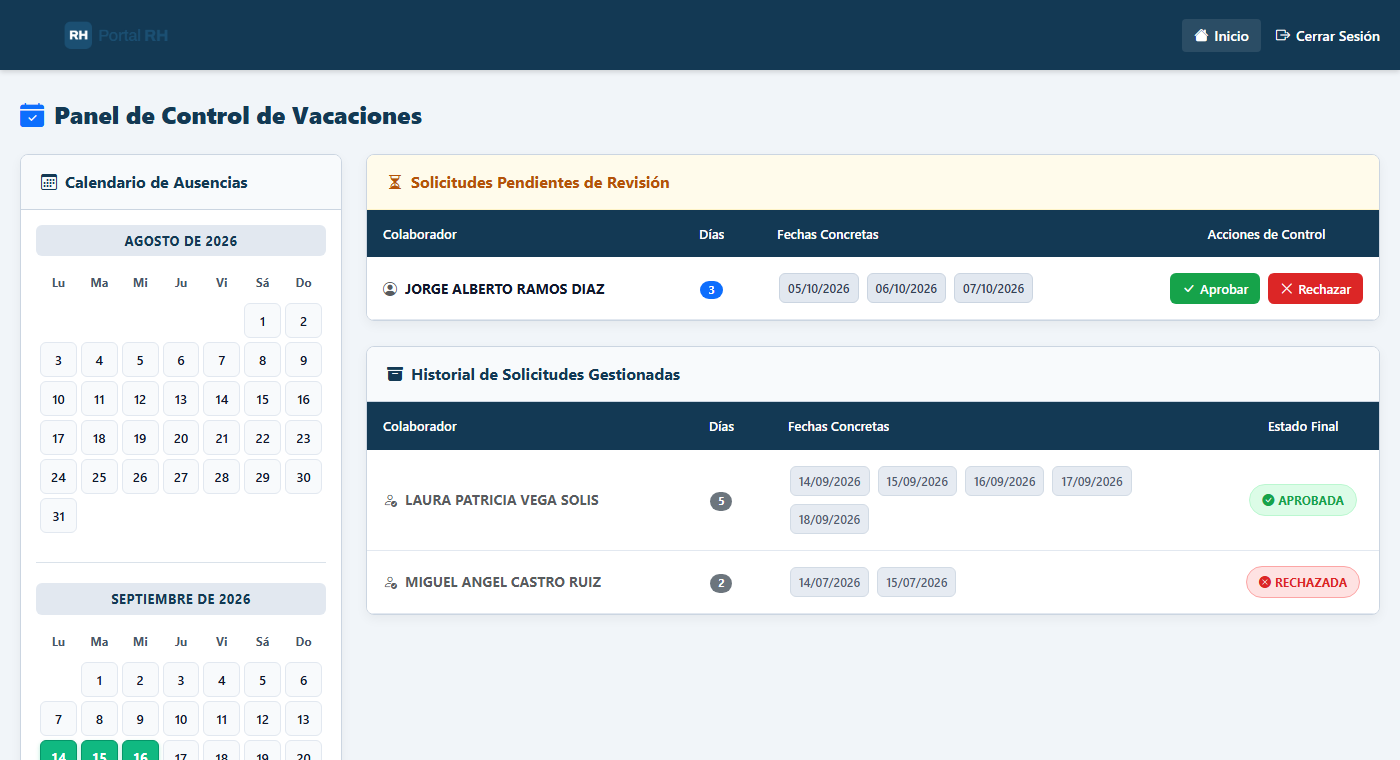Click the name JORGE ALBERTO RAMOS DIAZ
Image resolution: width=1400 pixels, height=760 pixels.
(505, 289)
